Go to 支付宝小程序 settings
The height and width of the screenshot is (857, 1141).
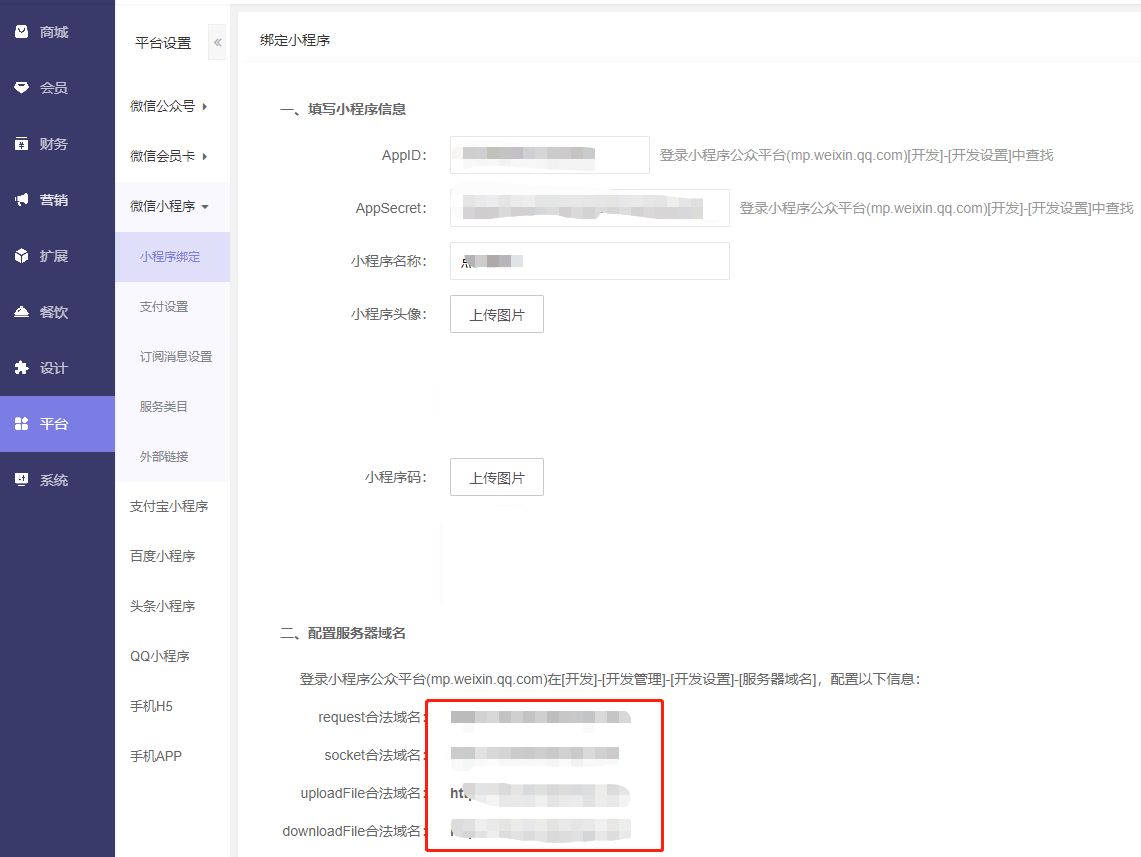pos(169,506)
